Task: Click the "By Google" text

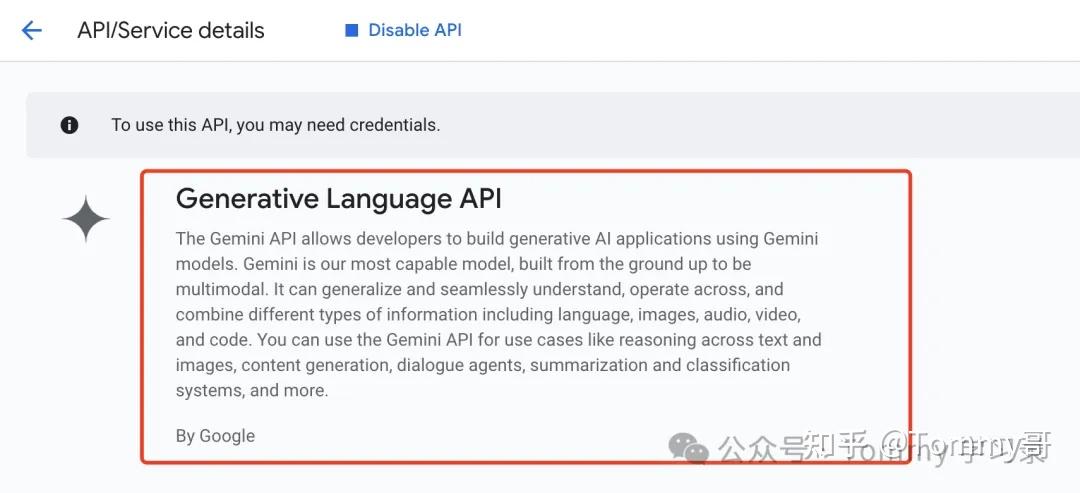Action: 216,436
